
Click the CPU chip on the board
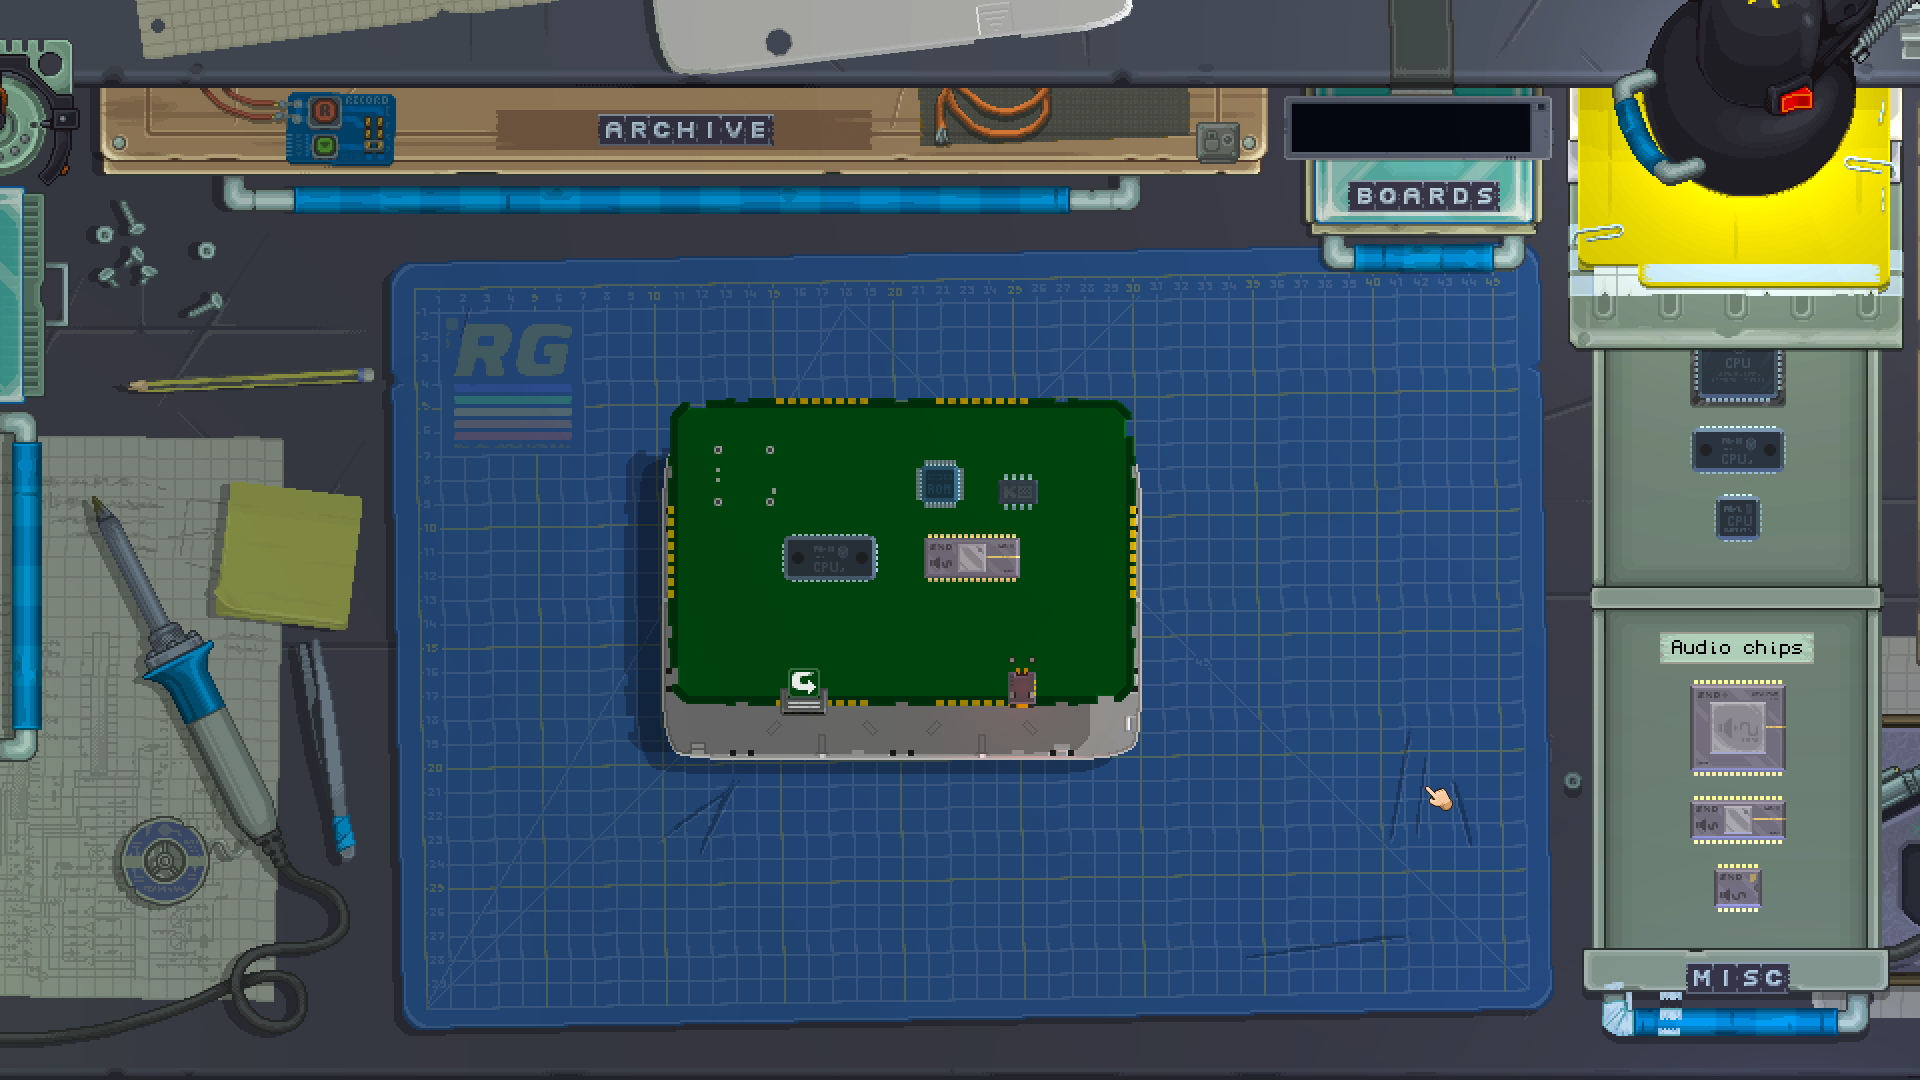[829, 558]
